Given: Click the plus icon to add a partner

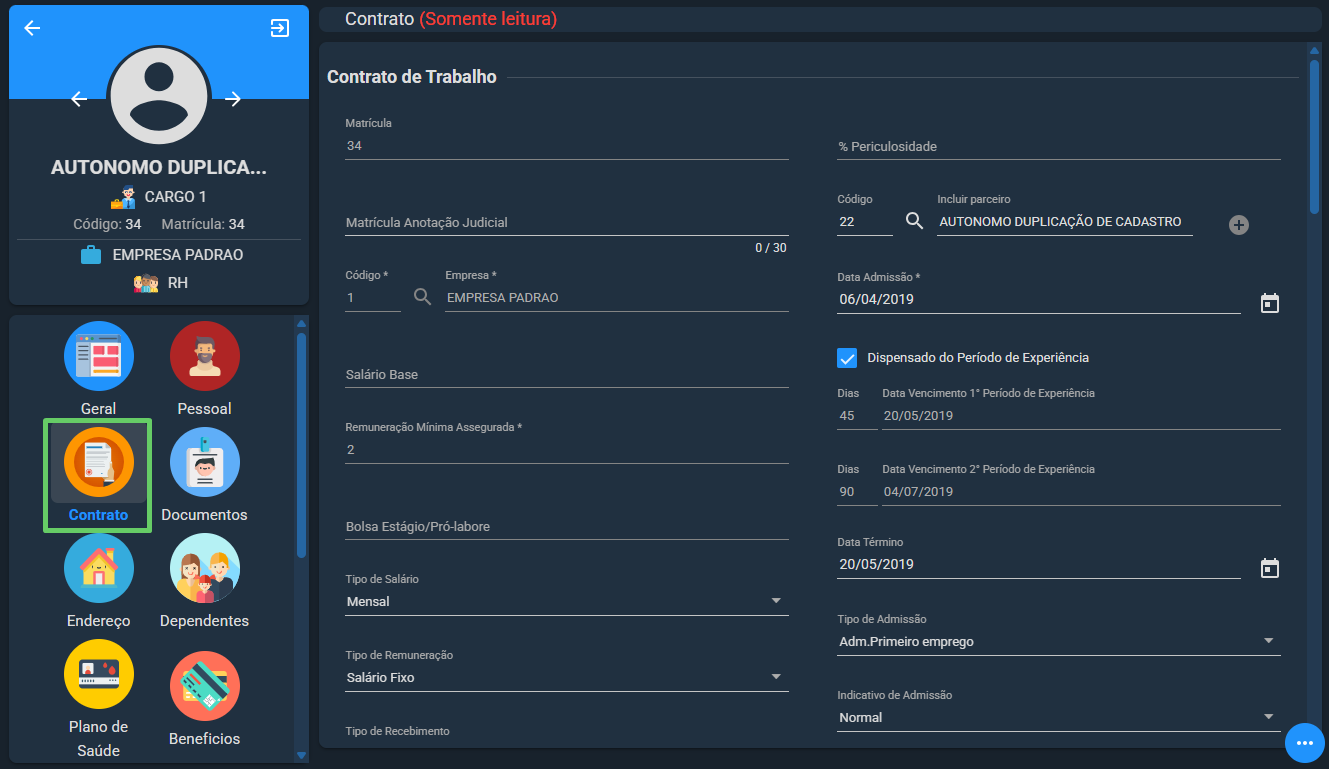Looking at the screenshot, I should coord(1239,225).
